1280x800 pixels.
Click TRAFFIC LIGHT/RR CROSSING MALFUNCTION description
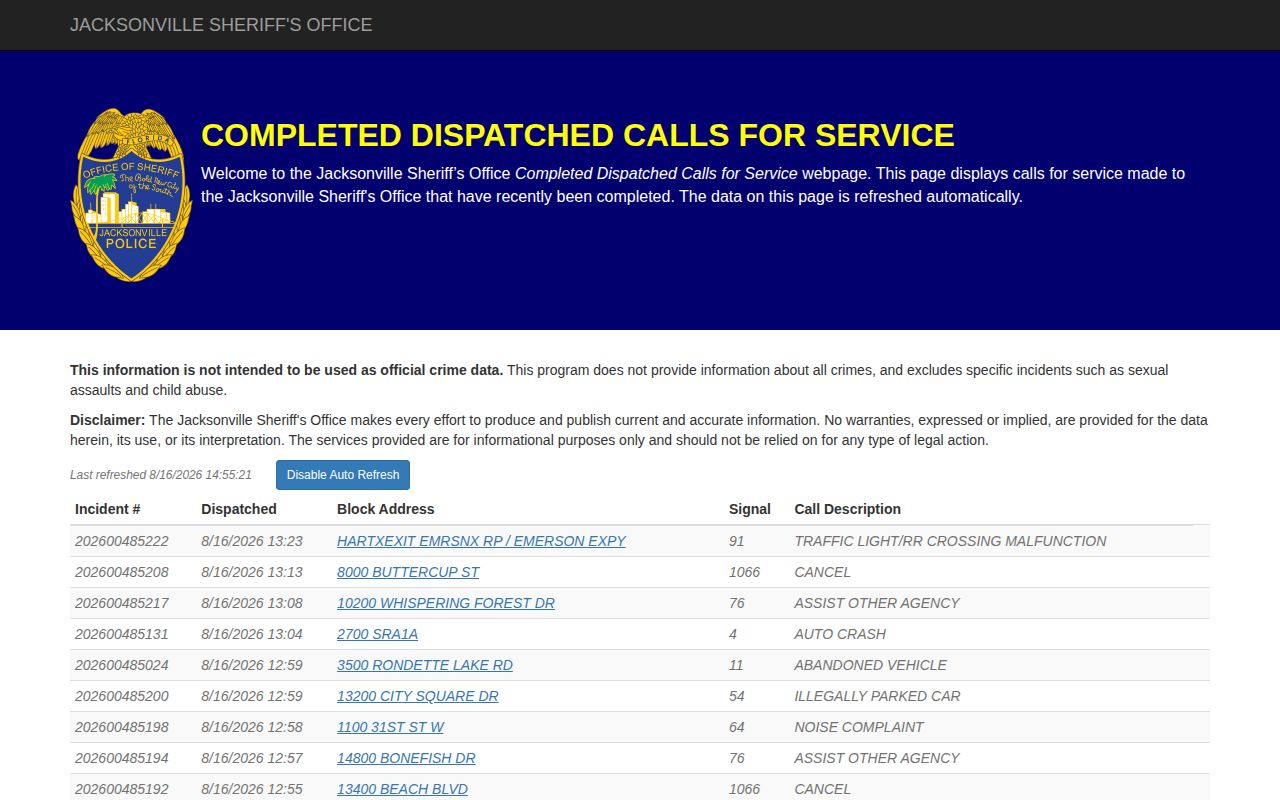point(950,541)
